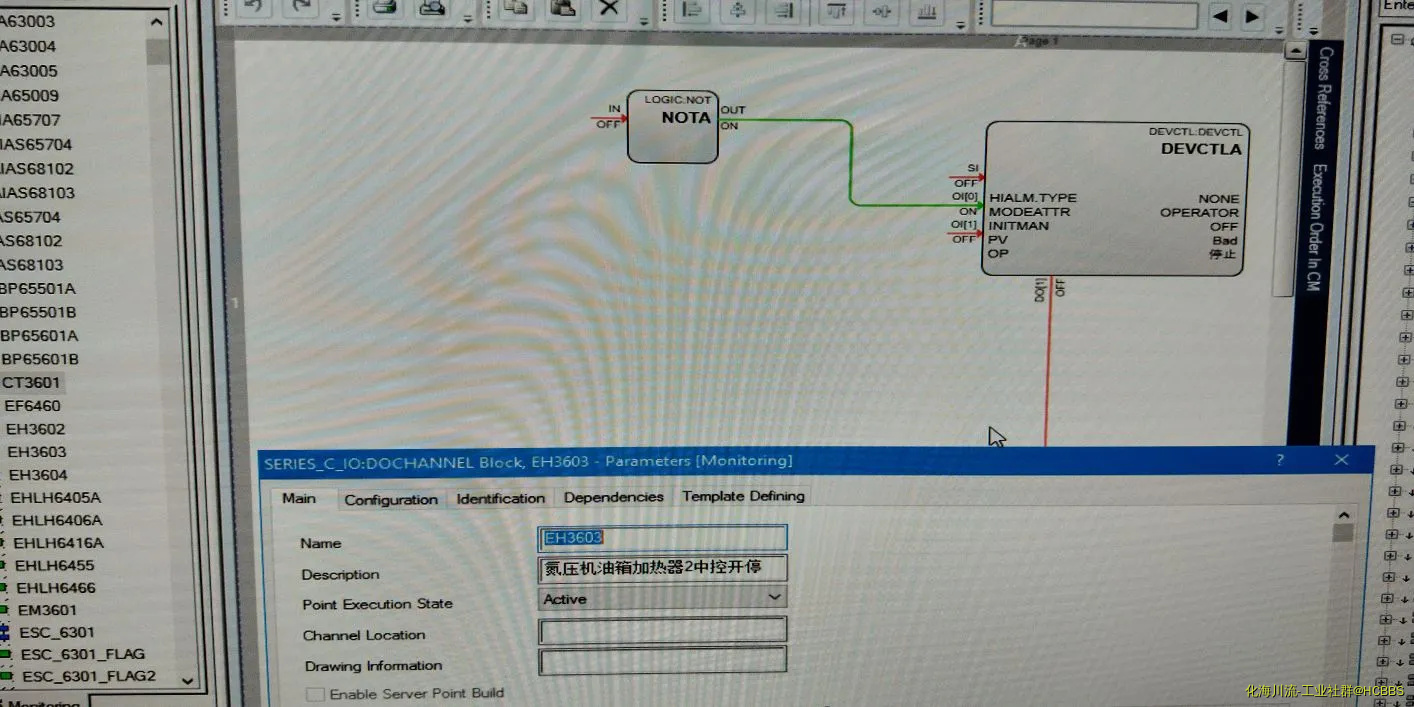Switch to the Configuration tab
Viewport: 1414px width, 707px height.
tap(391, 499)
